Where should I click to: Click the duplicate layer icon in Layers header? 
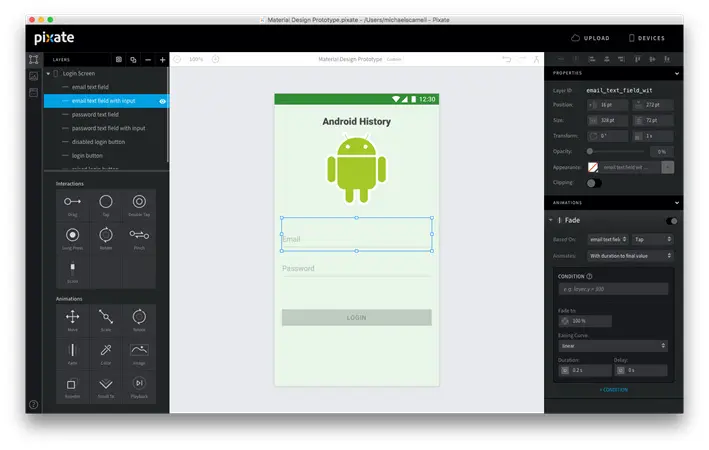[133, 60]
